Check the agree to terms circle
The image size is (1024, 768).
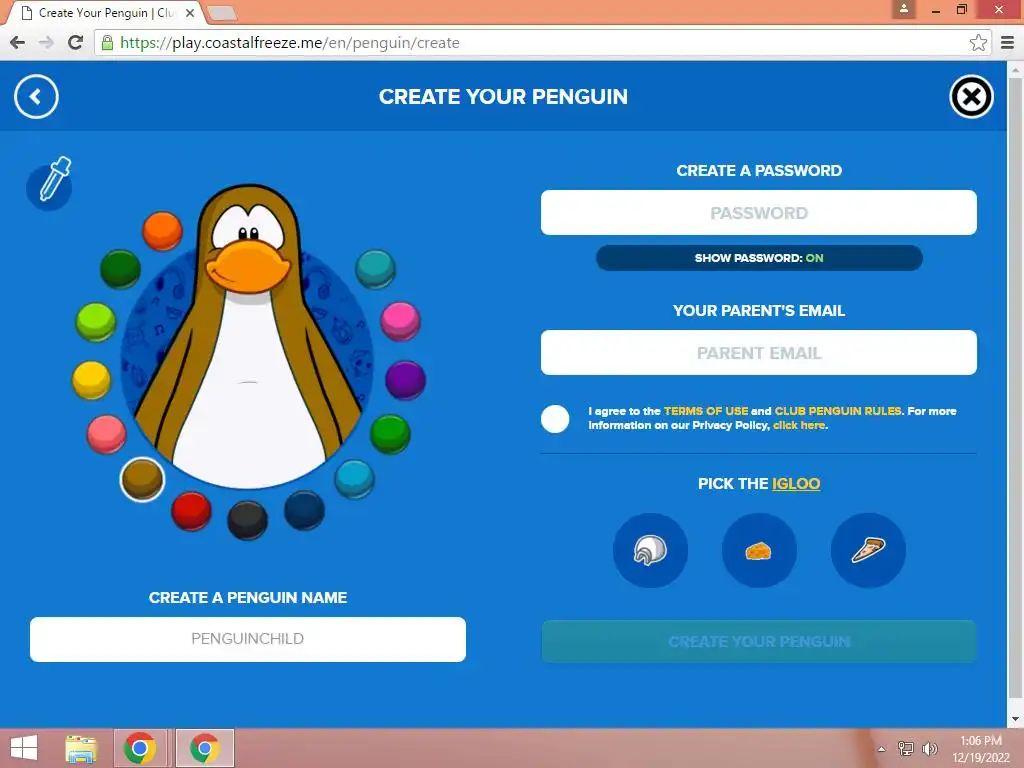click(x=555, y=419)
